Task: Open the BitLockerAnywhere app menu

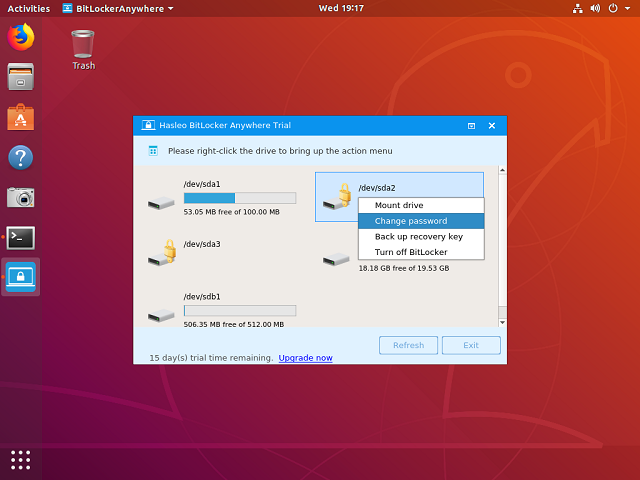Action: tap(118, 9)
